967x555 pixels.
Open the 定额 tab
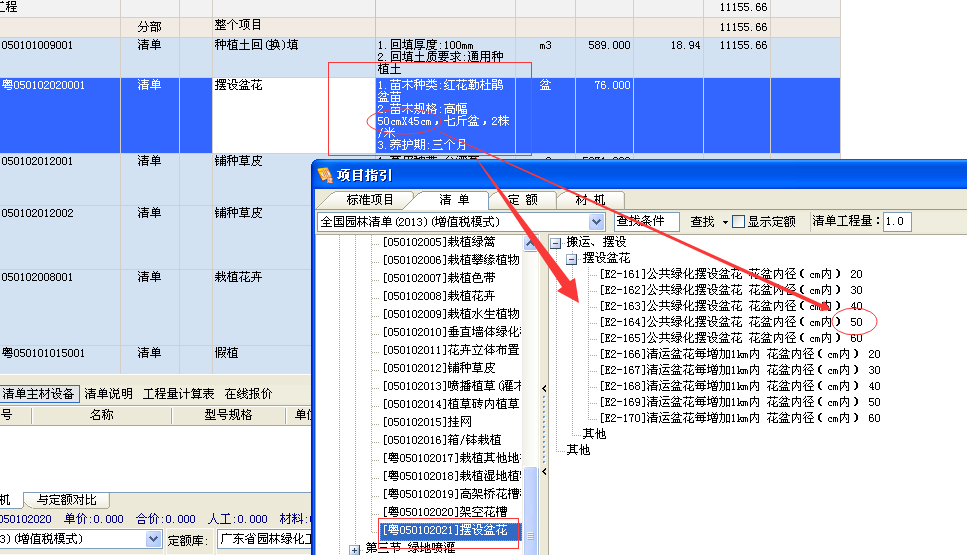(523, 200)
